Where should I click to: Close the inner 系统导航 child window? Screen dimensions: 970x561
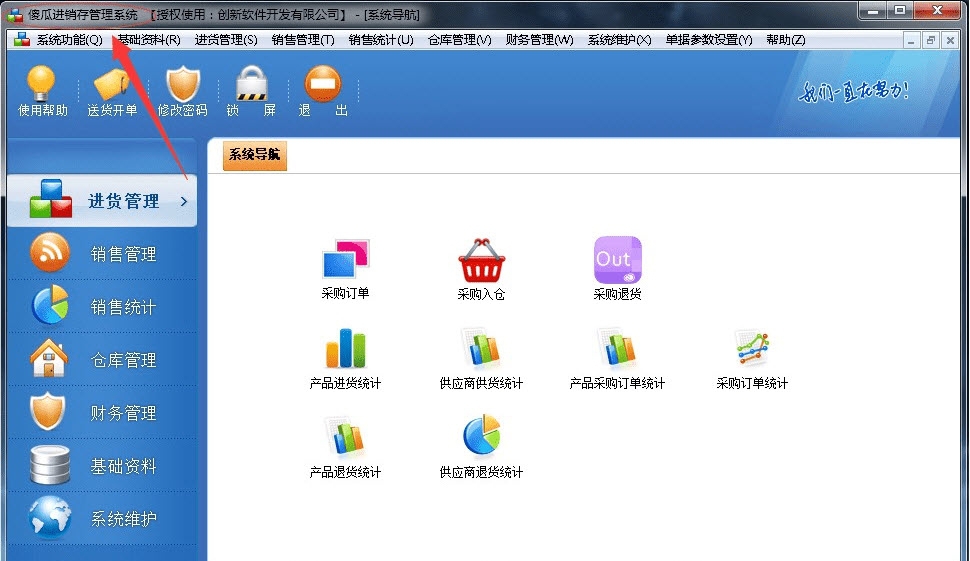[950, 41]
